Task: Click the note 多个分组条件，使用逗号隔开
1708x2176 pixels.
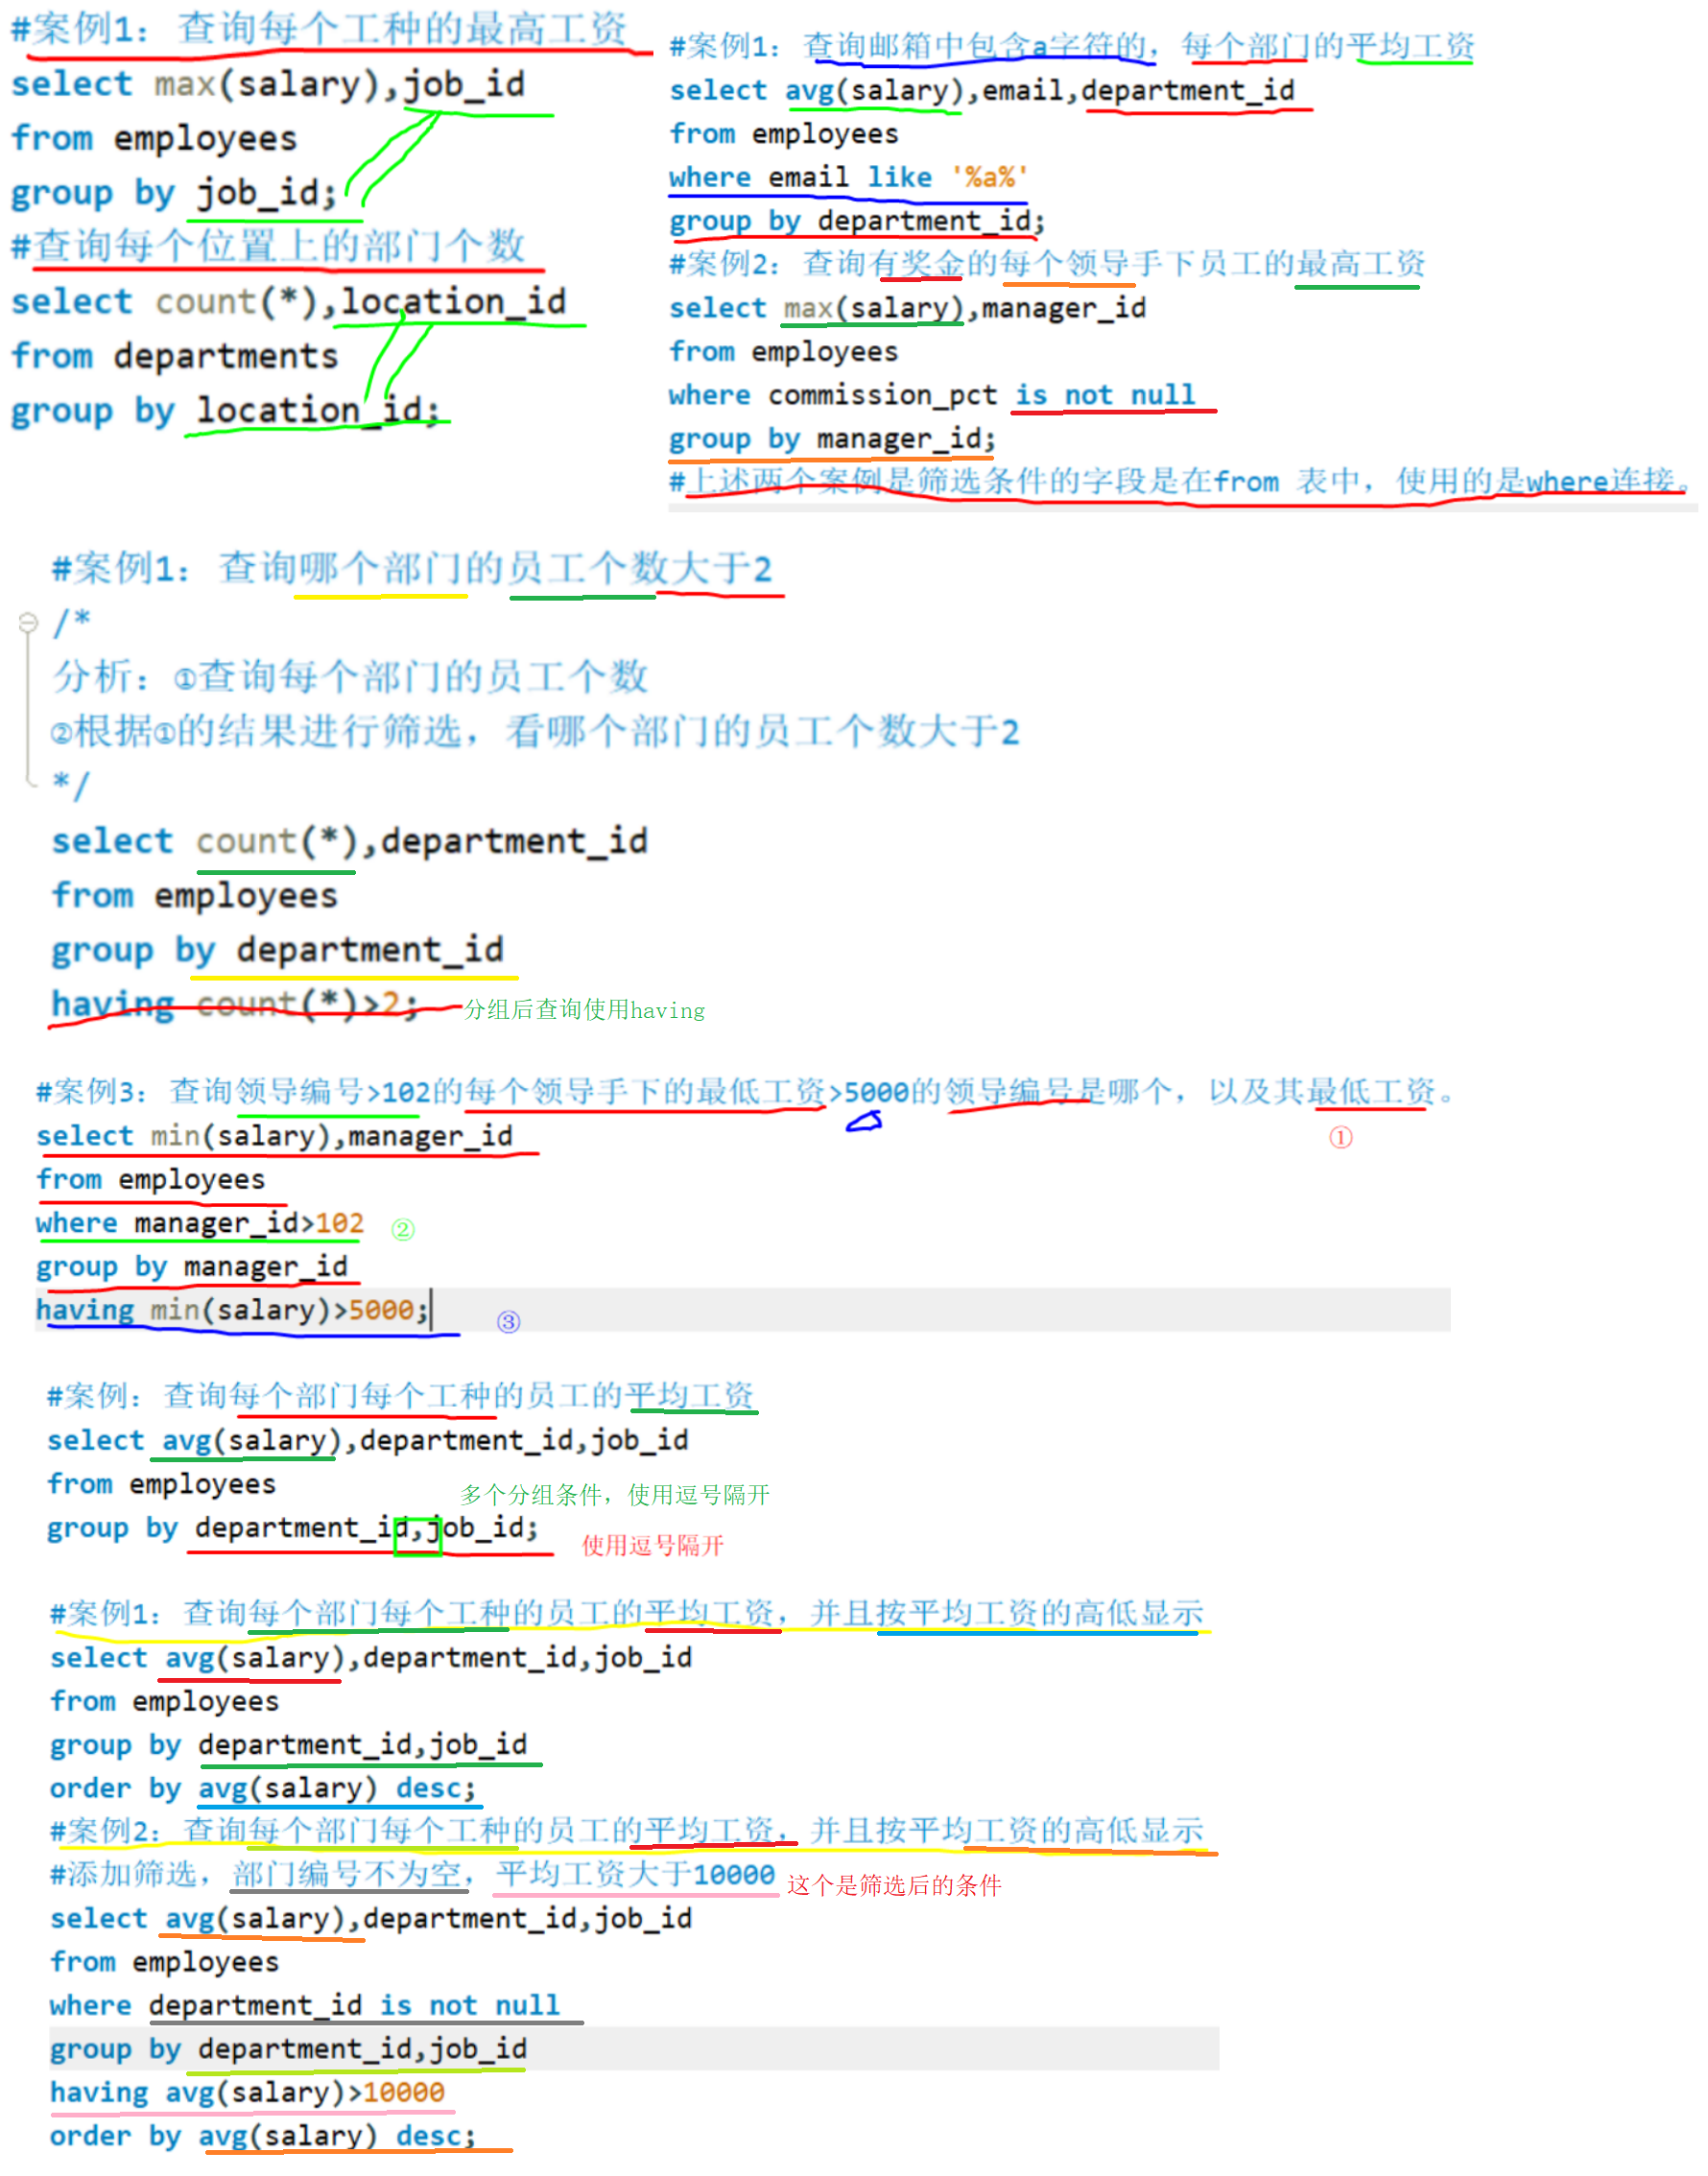Action: tap(615, 1494)
